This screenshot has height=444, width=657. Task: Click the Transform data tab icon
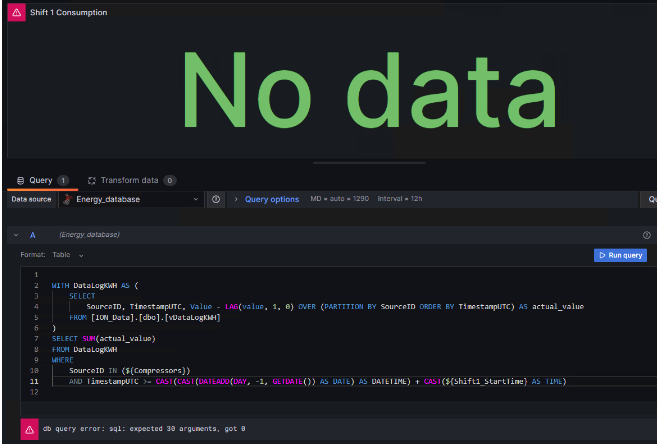[92, 181]
